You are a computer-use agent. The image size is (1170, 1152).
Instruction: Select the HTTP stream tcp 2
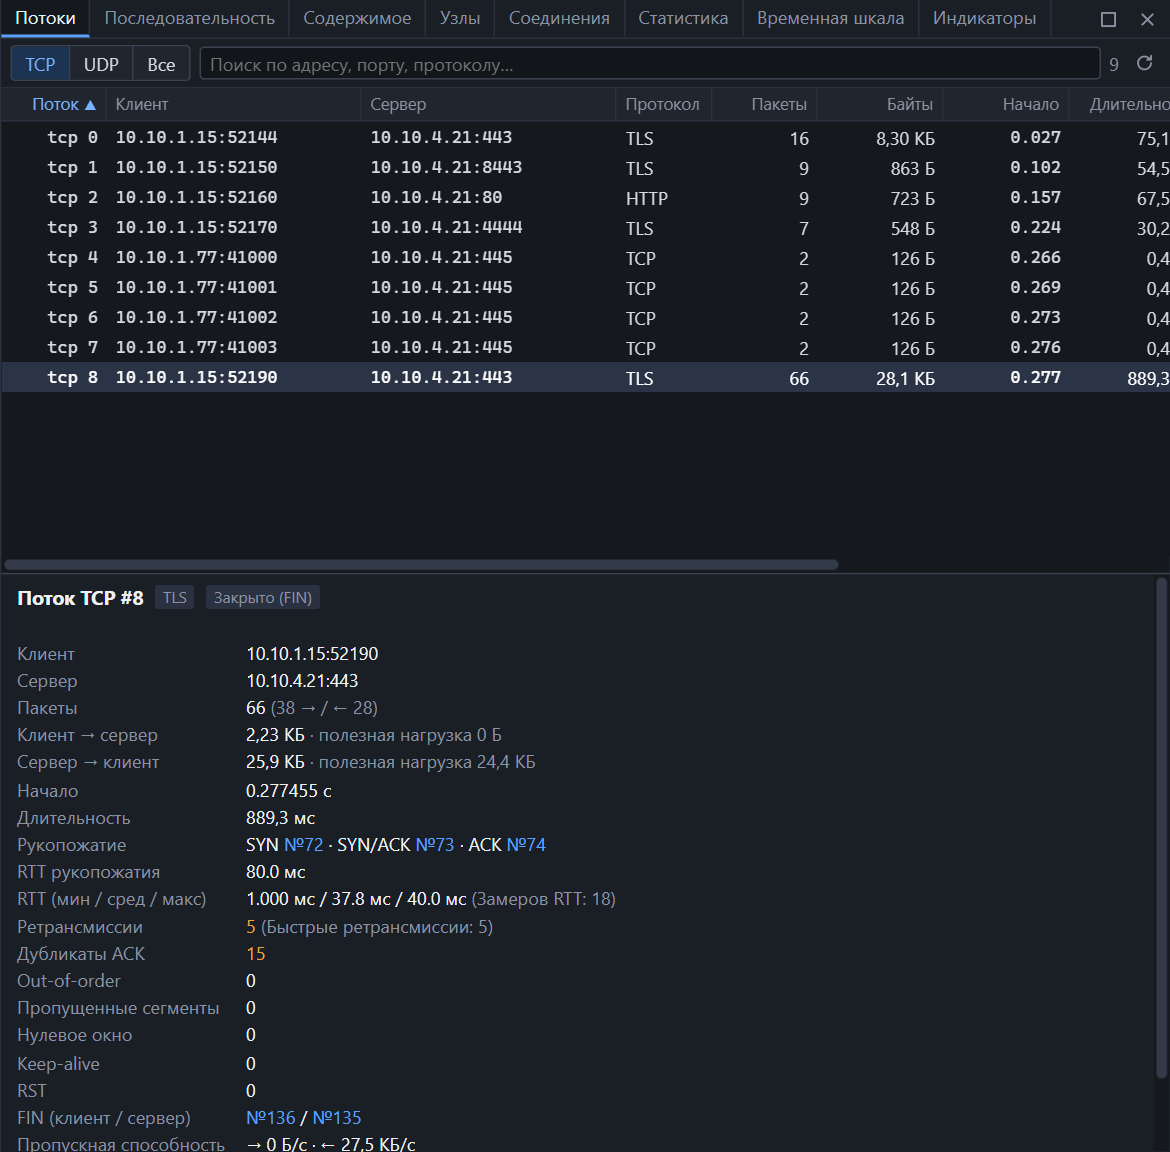586,198
